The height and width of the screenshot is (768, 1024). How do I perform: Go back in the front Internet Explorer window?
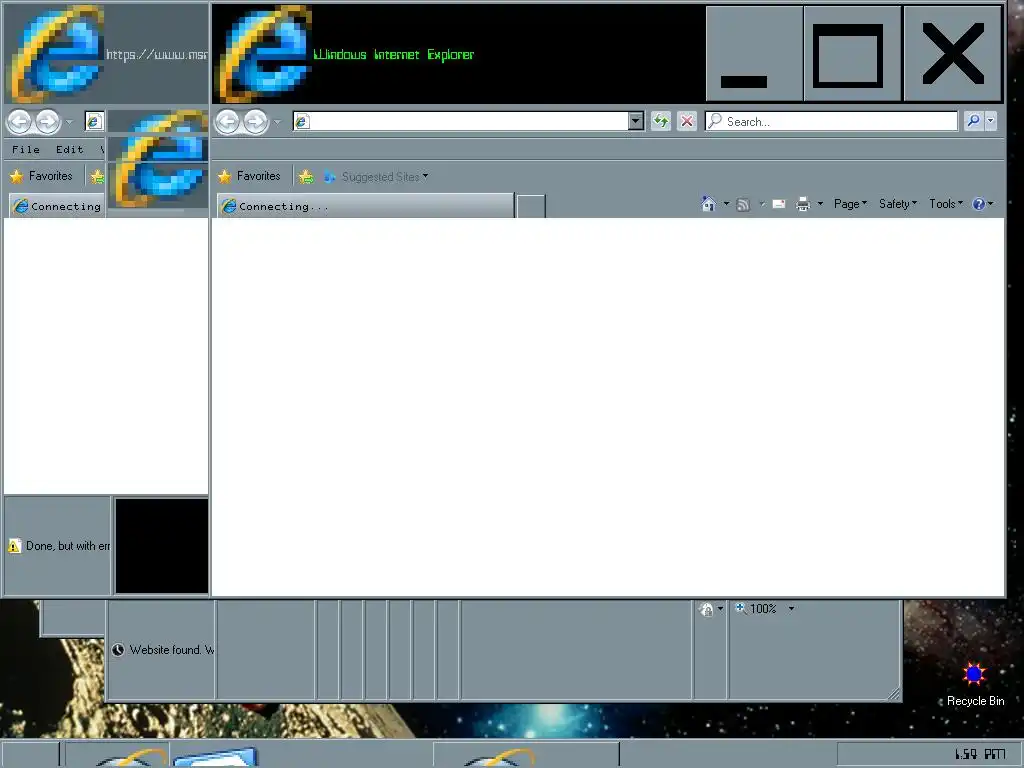point(227,121)
